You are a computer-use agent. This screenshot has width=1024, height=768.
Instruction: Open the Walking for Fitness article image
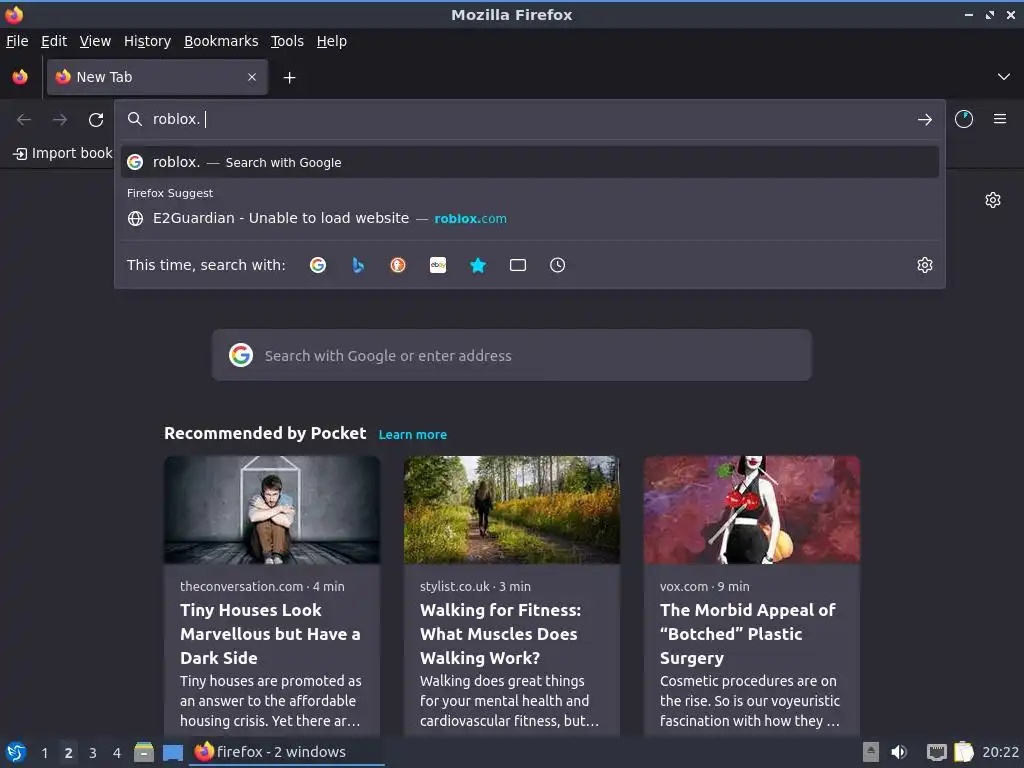[x=512, y=510]
